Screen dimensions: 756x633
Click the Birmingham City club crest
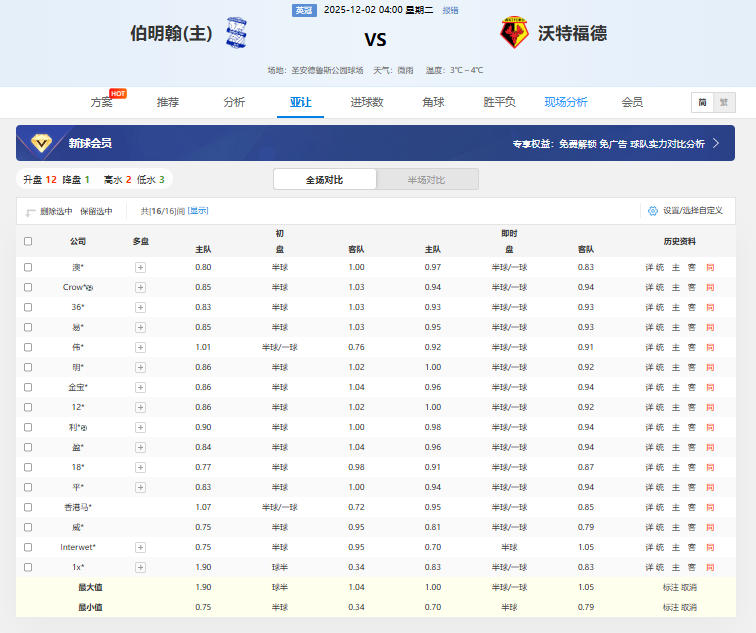[236, 33]
